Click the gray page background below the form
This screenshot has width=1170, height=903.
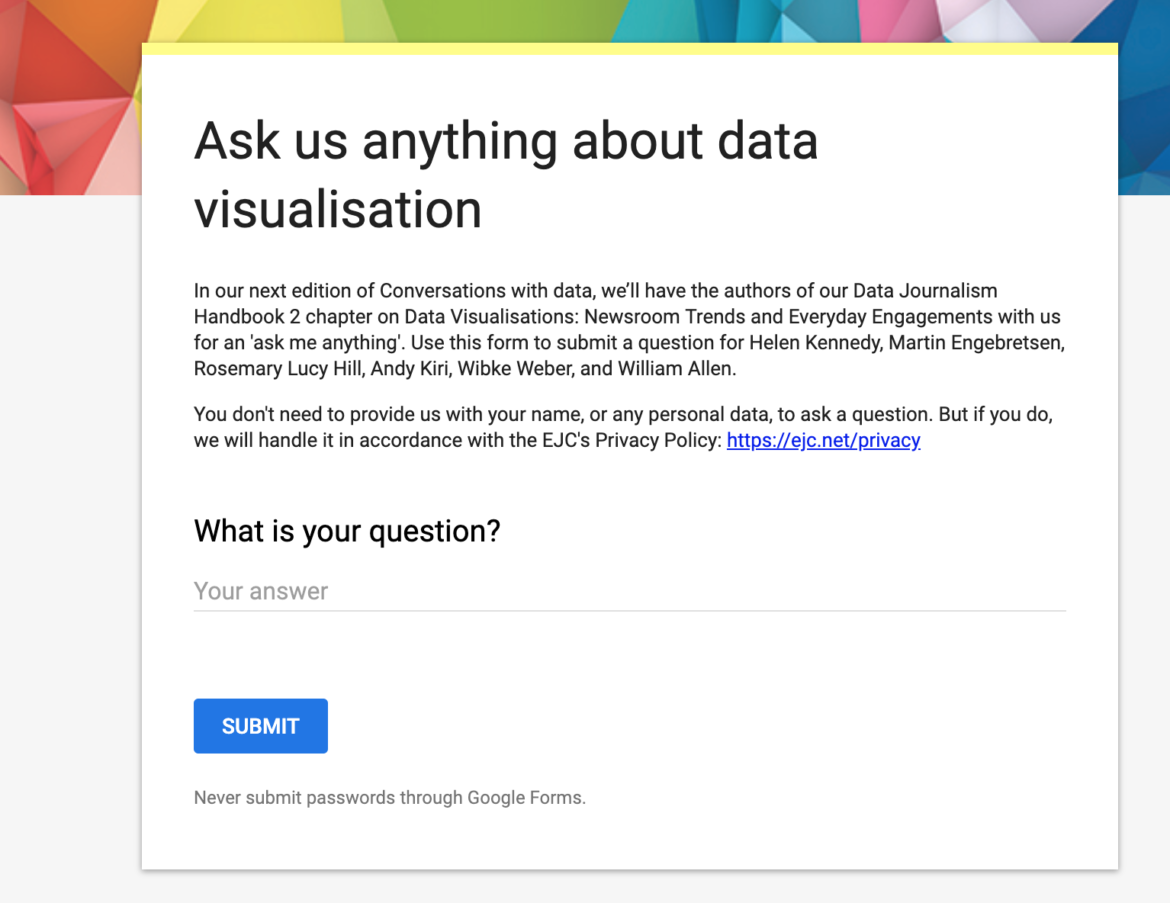(x=629, y=887)
